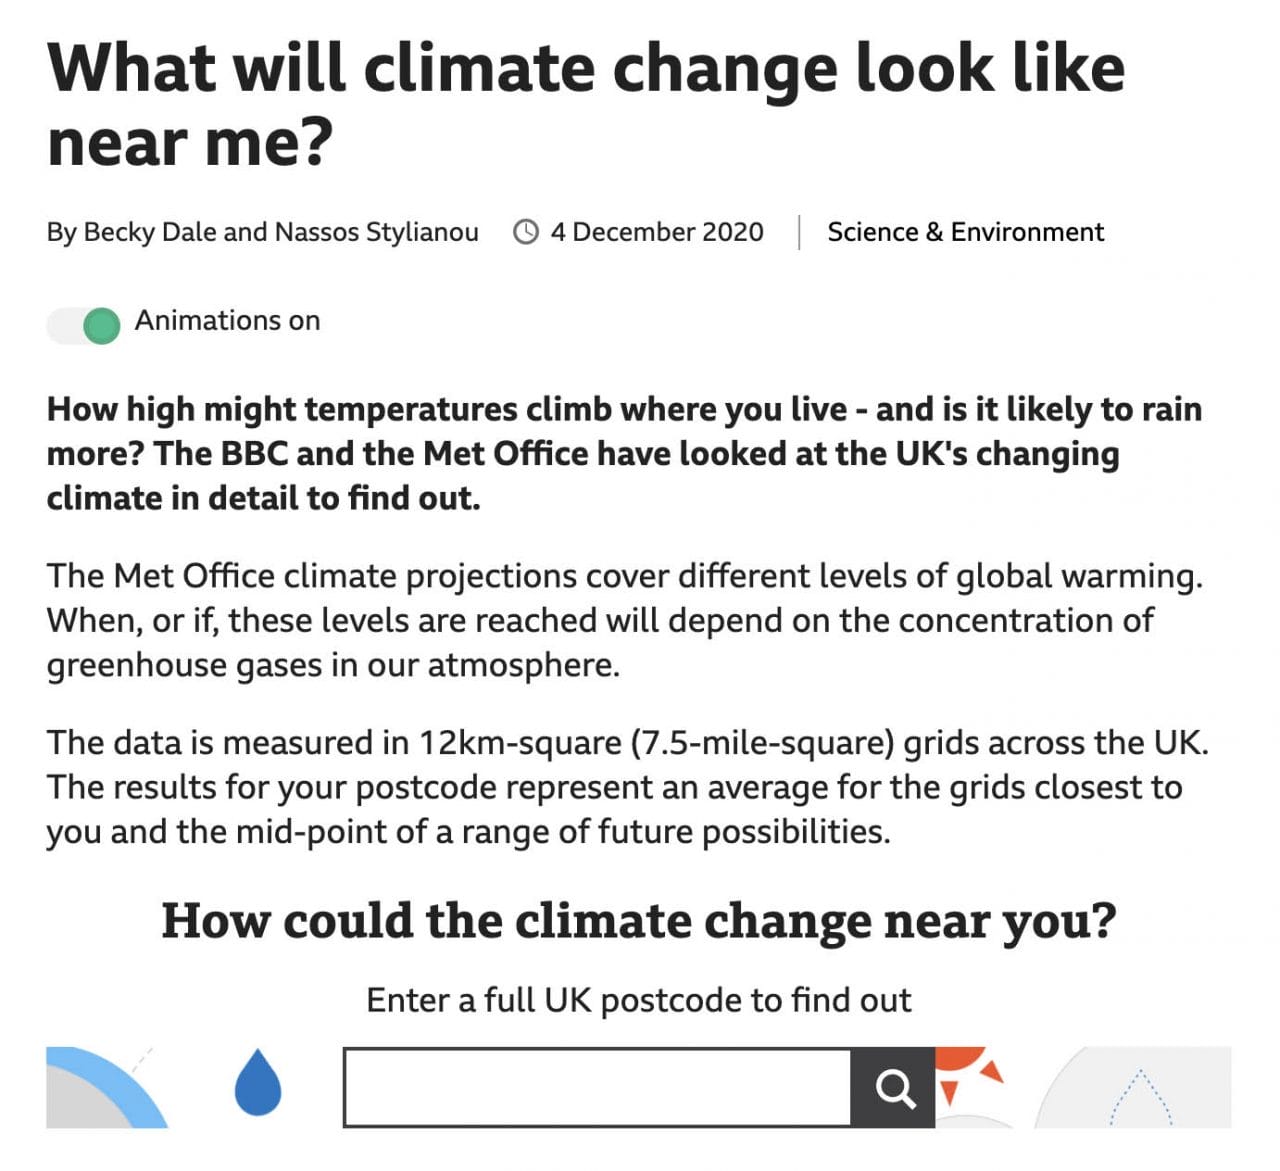Focus the UK postcode input field

coord(597,1088)
